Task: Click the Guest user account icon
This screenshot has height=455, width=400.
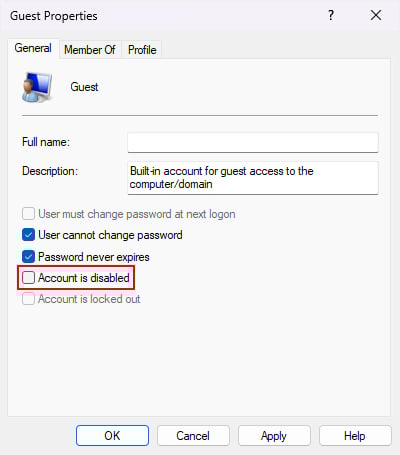Action: [36, 87]
